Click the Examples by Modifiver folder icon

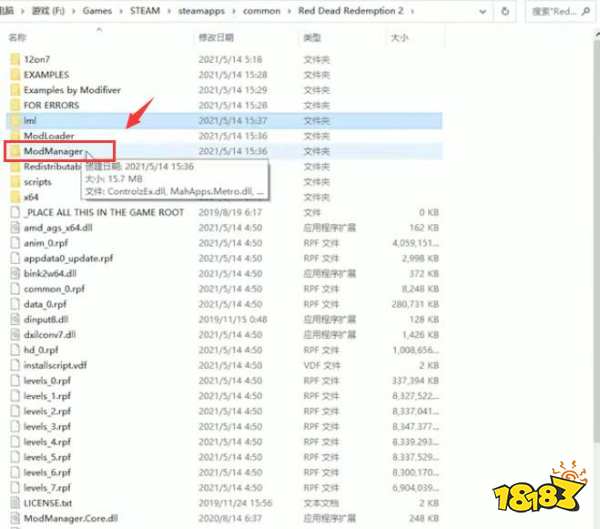(x=15, y=90)
